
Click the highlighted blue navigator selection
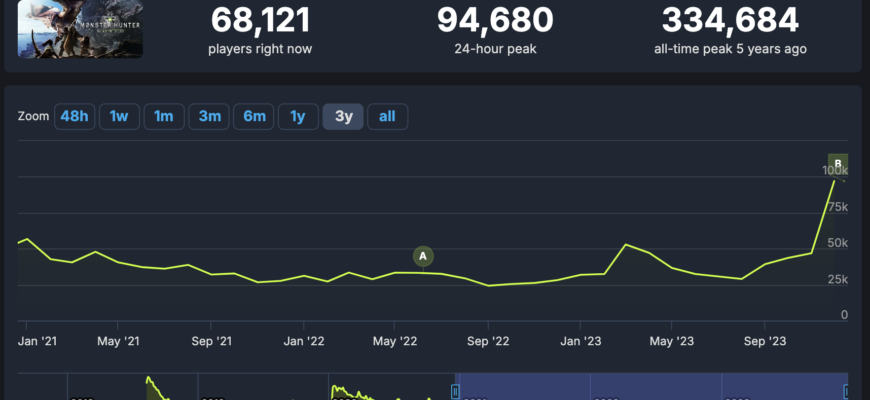650,388
